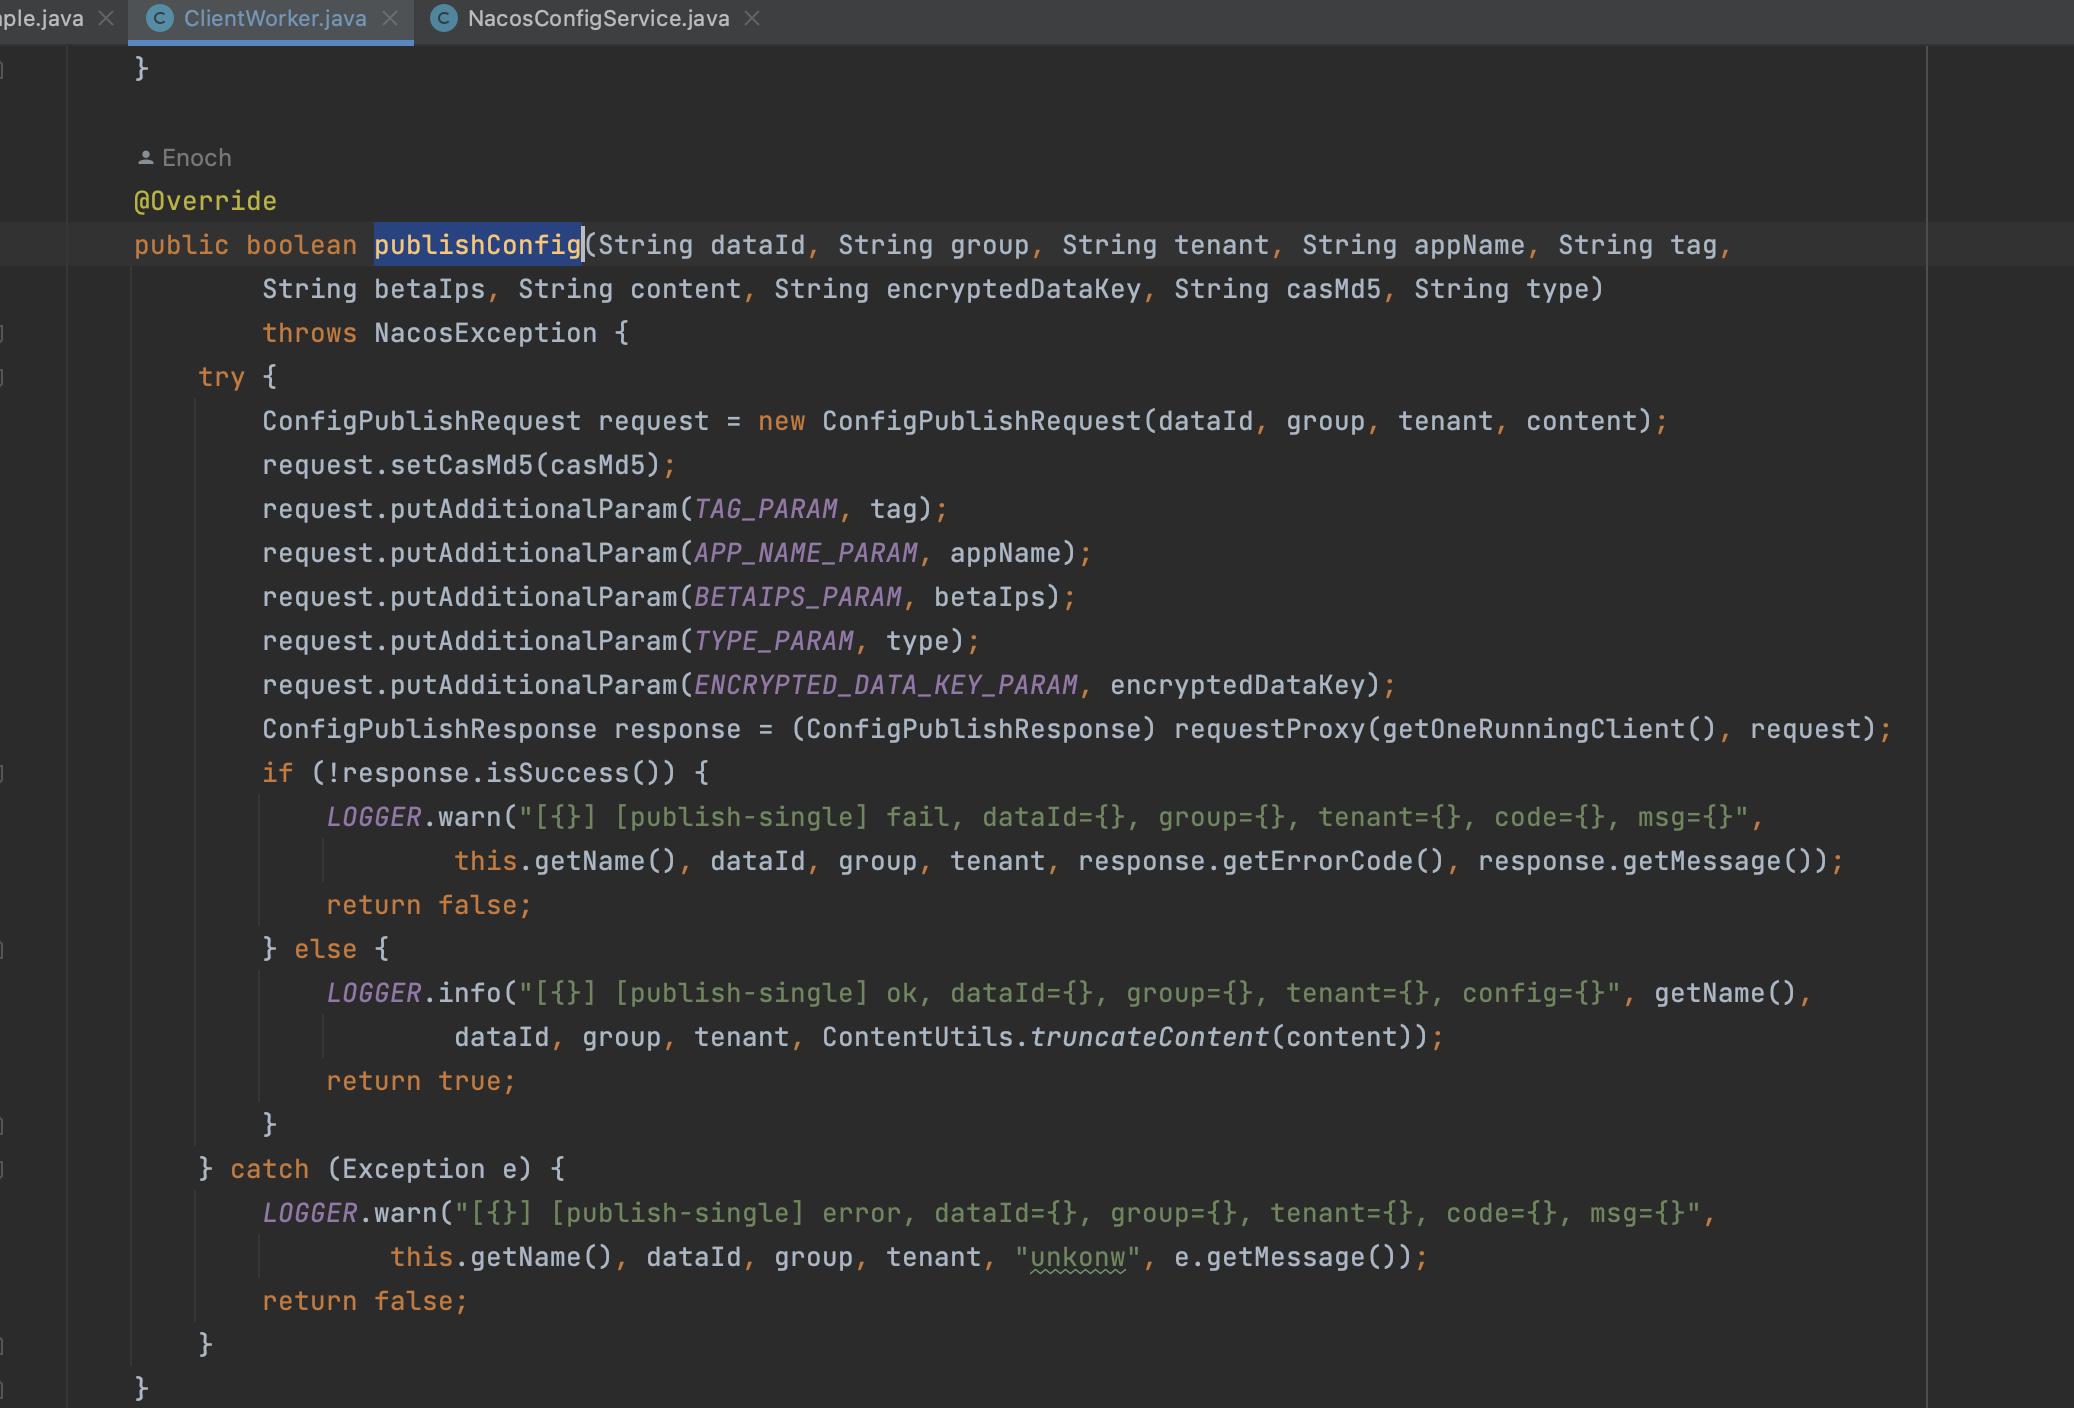
Task: Click the @Override annotation
Action: [205, 201]
